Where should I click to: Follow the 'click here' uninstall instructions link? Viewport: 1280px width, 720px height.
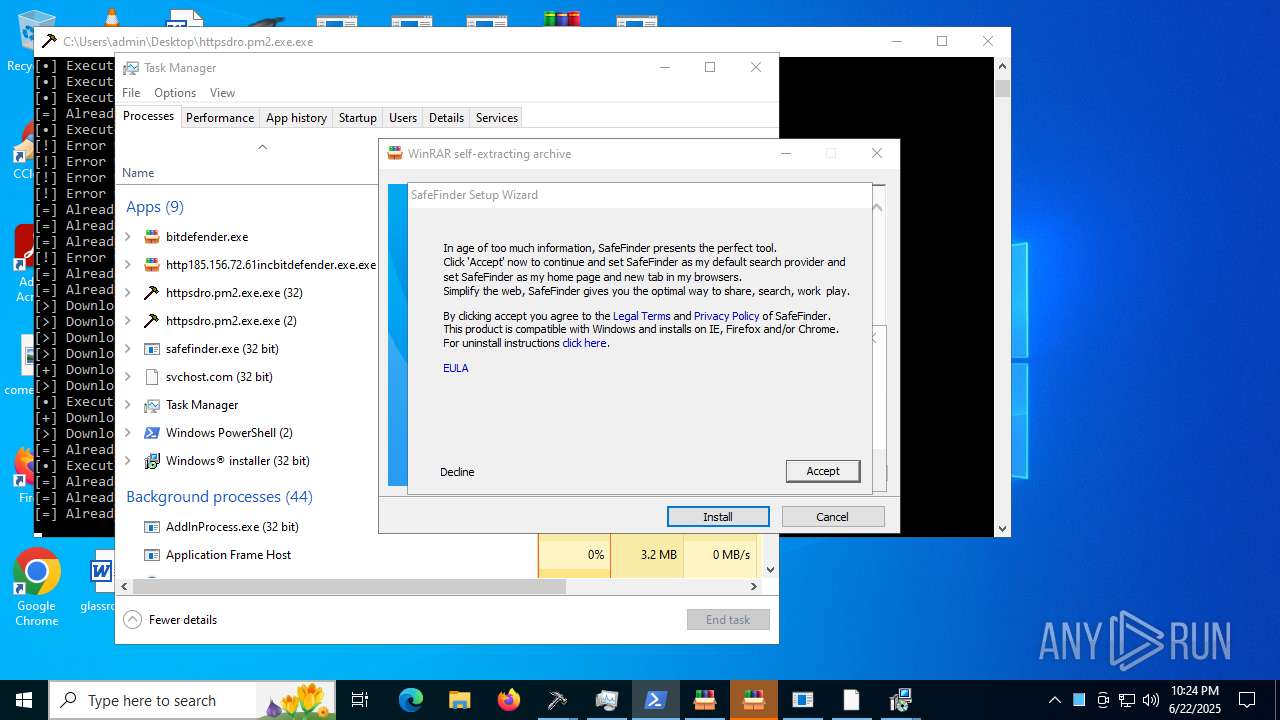(584, 343)
